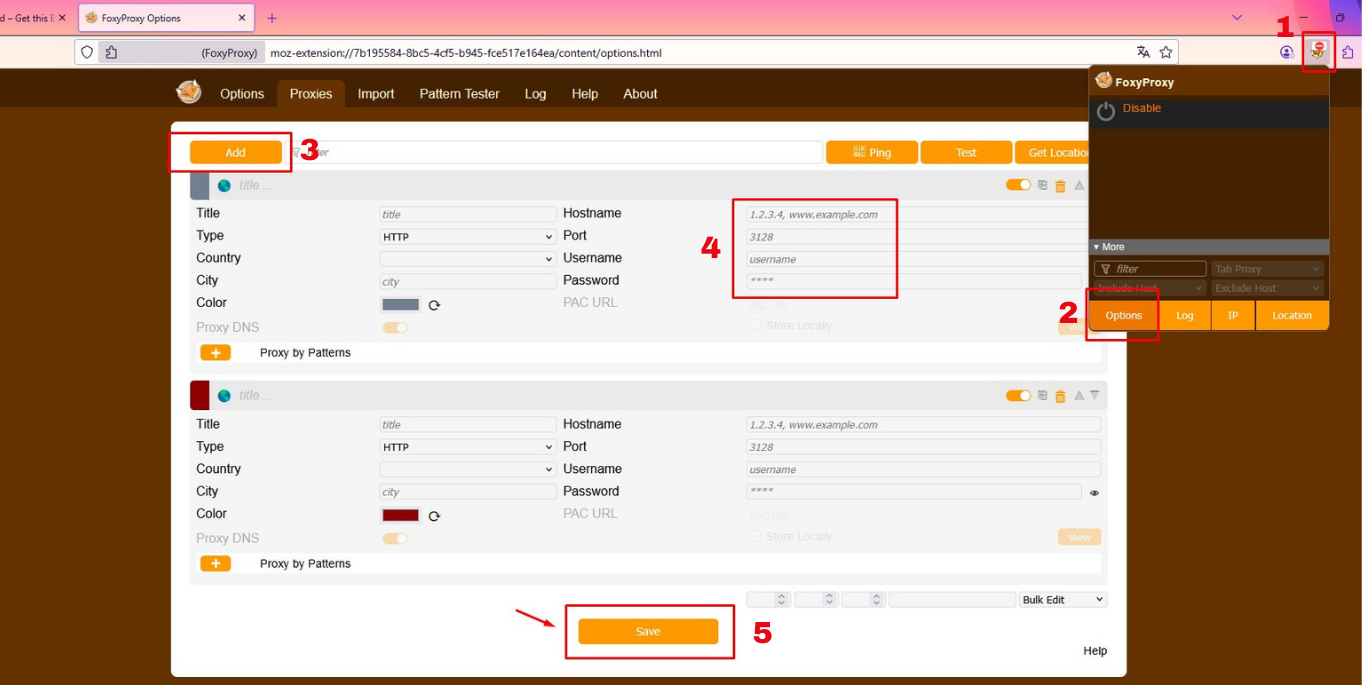The height and width of the screenshot is (685, 1362).
Task: Open Tab Proxy dropdown in popup
Action: [x=1268, y=269]
